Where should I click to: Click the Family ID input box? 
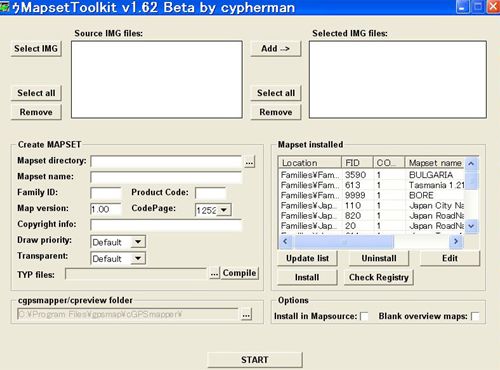pyautogui.click(x=106, y=193)
